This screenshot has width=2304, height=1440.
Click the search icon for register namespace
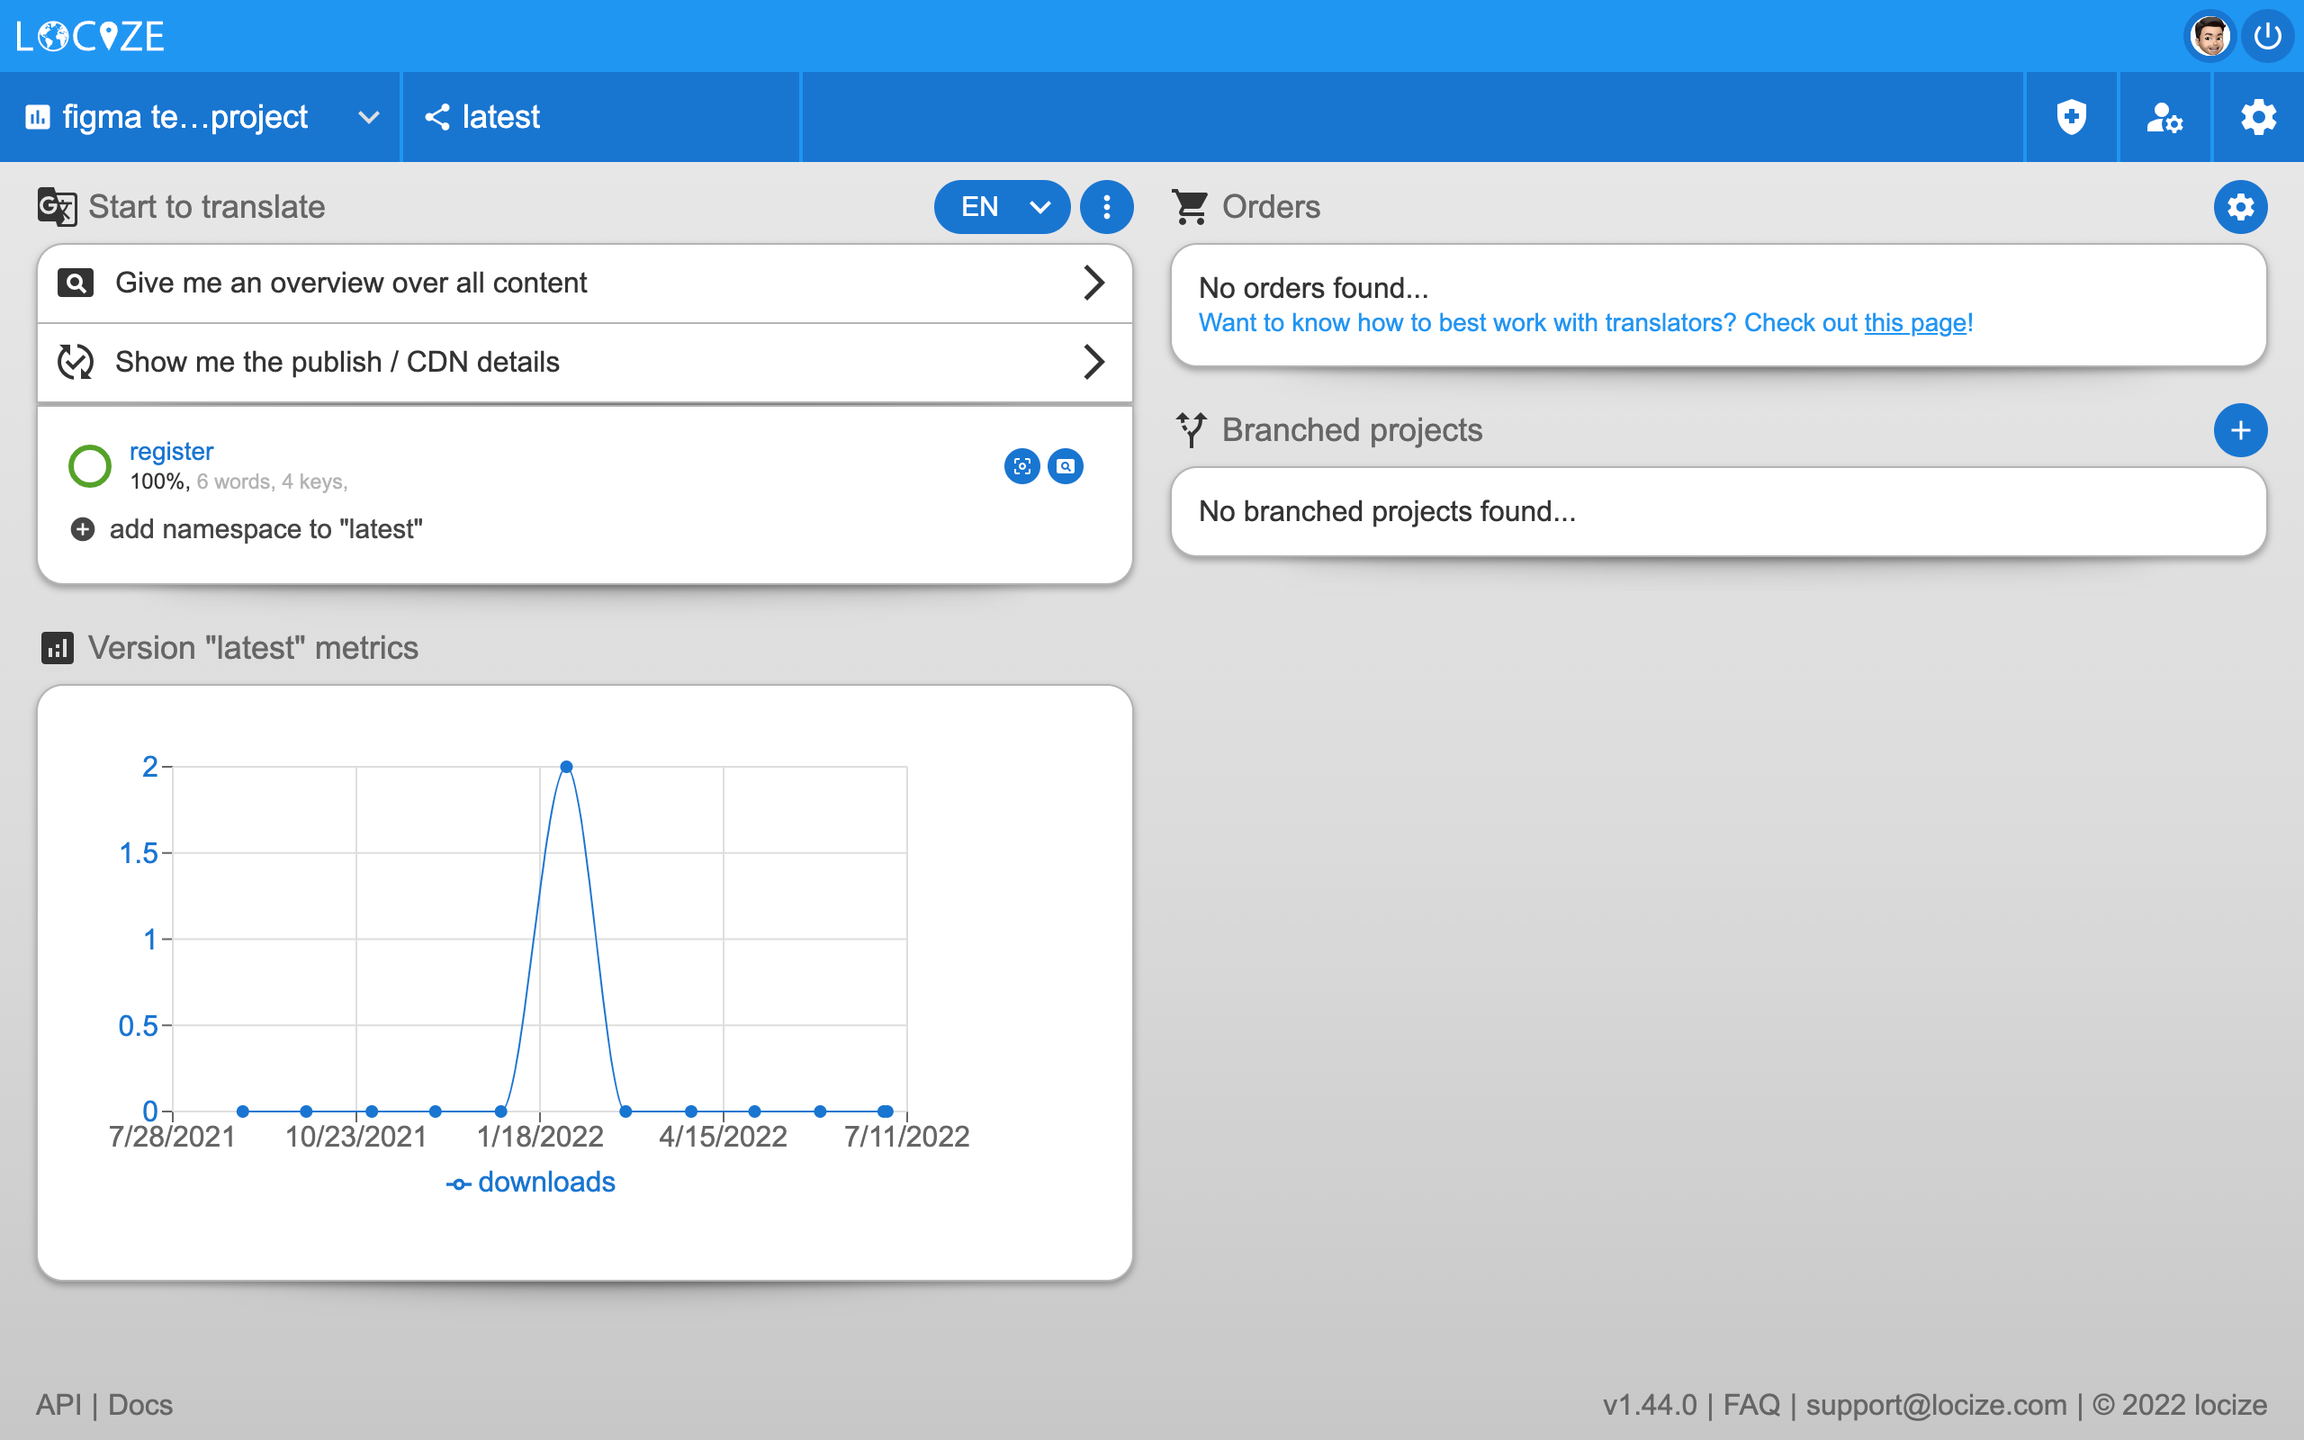point(1066,466)
